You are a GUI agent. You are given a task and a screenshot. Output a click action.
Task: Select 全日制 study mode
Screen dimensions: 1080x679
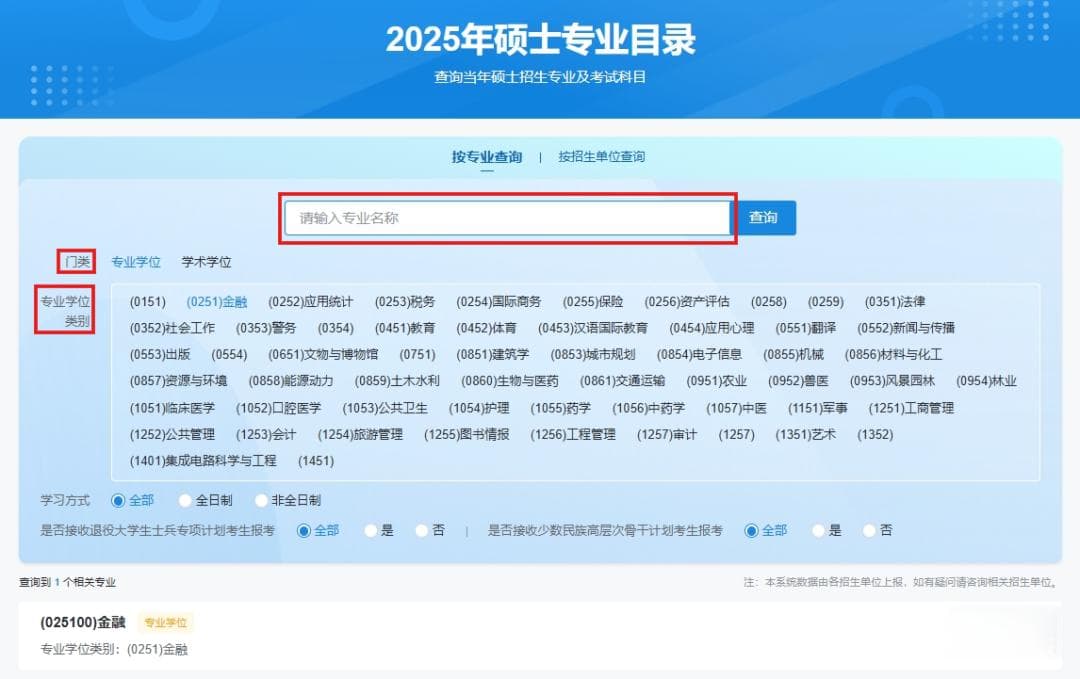(x=205, y=501)
